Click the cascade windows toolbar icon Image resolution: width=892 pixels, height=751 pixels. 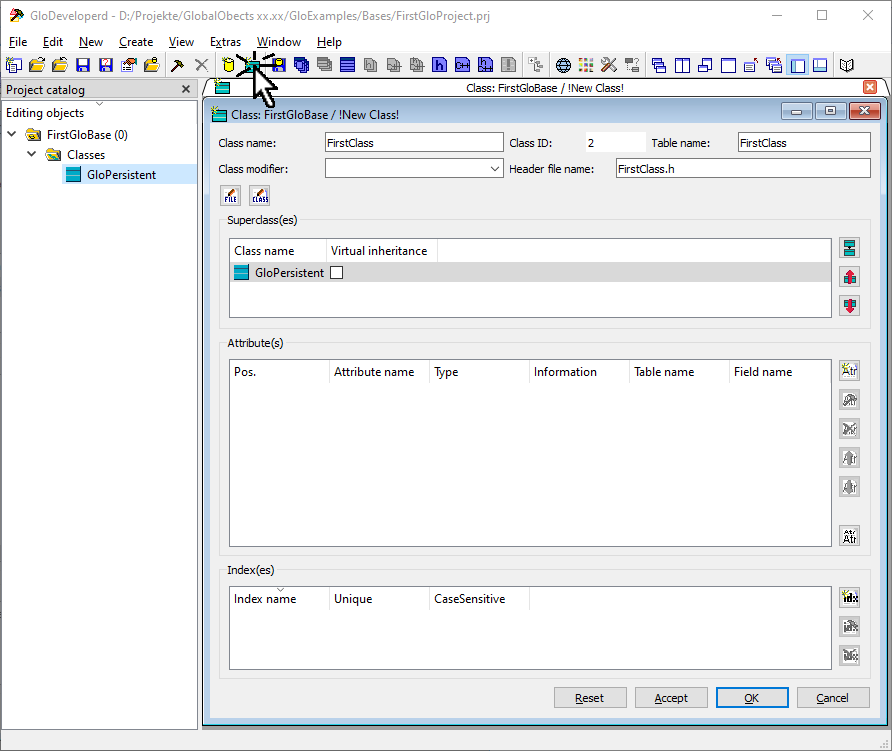(658, 65)
